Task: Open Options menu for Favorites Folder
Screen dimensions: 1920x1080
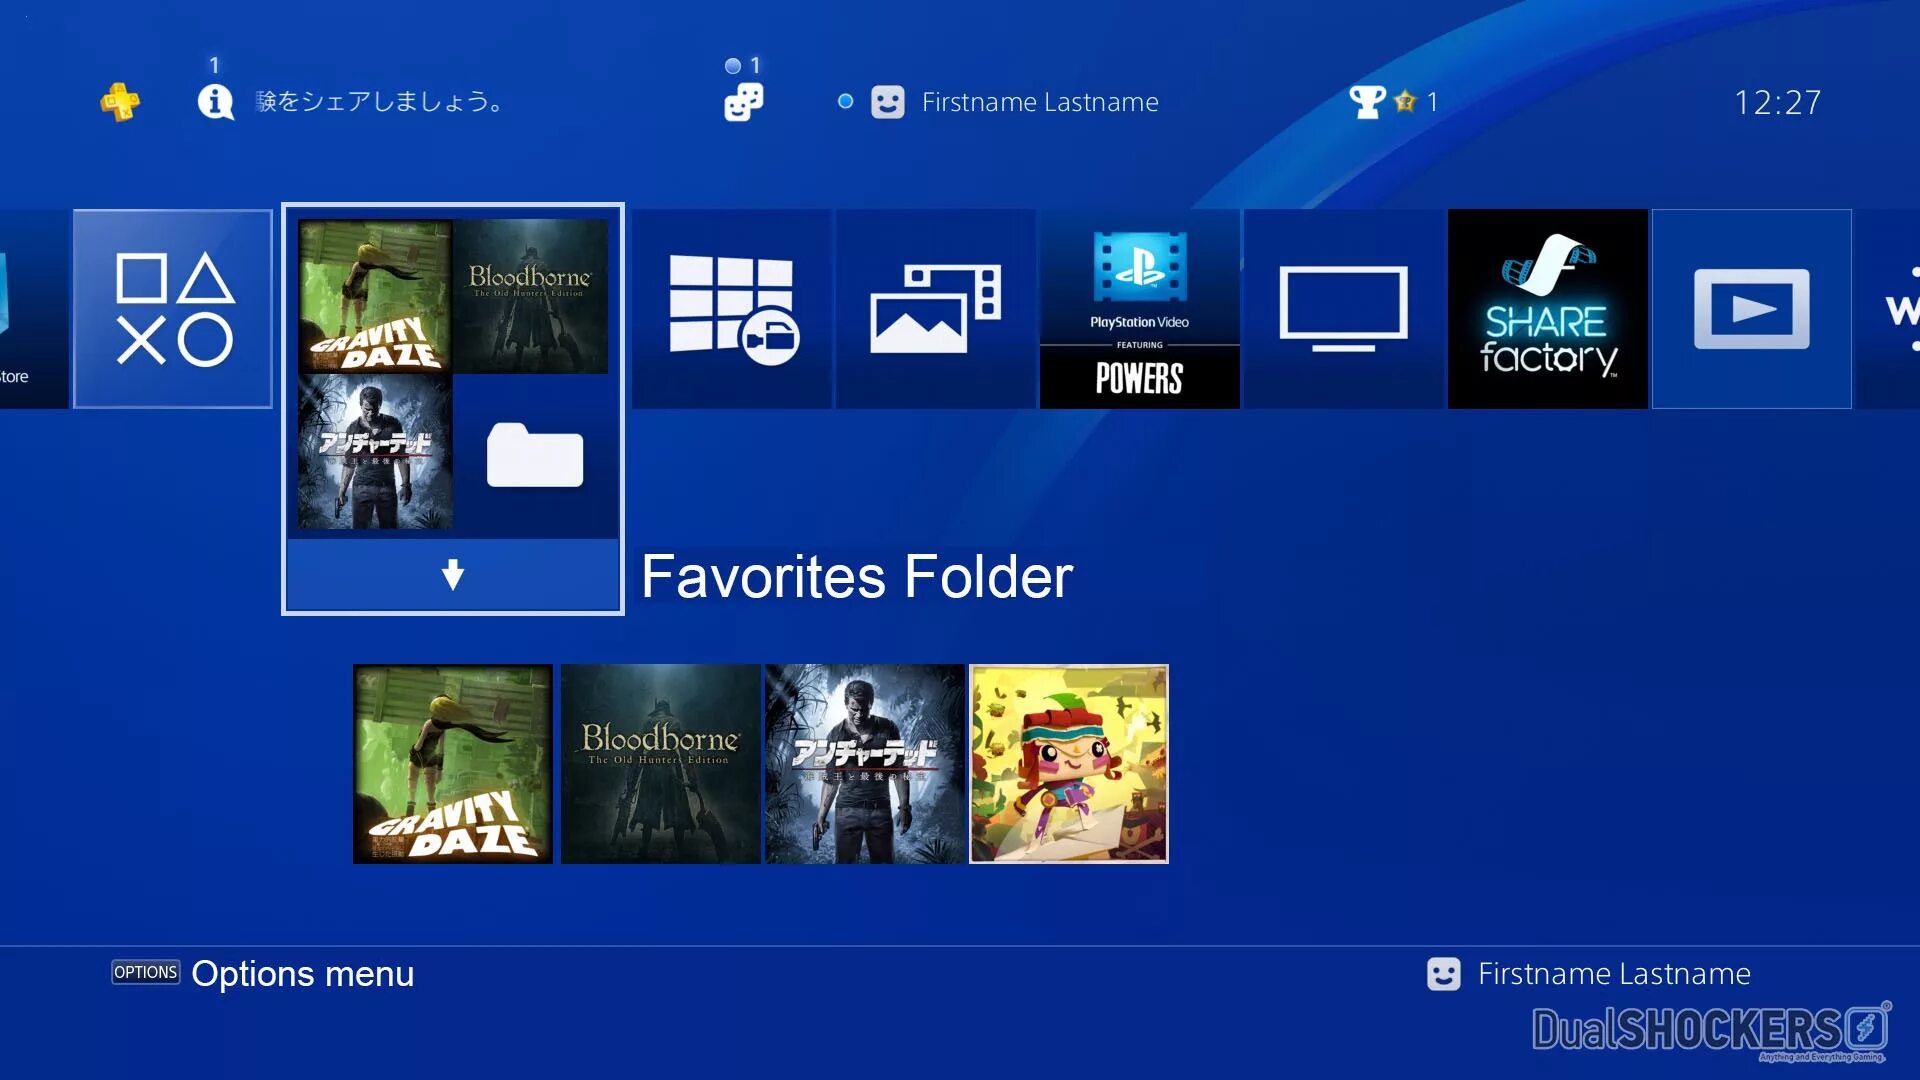Action: pos(145,973)
